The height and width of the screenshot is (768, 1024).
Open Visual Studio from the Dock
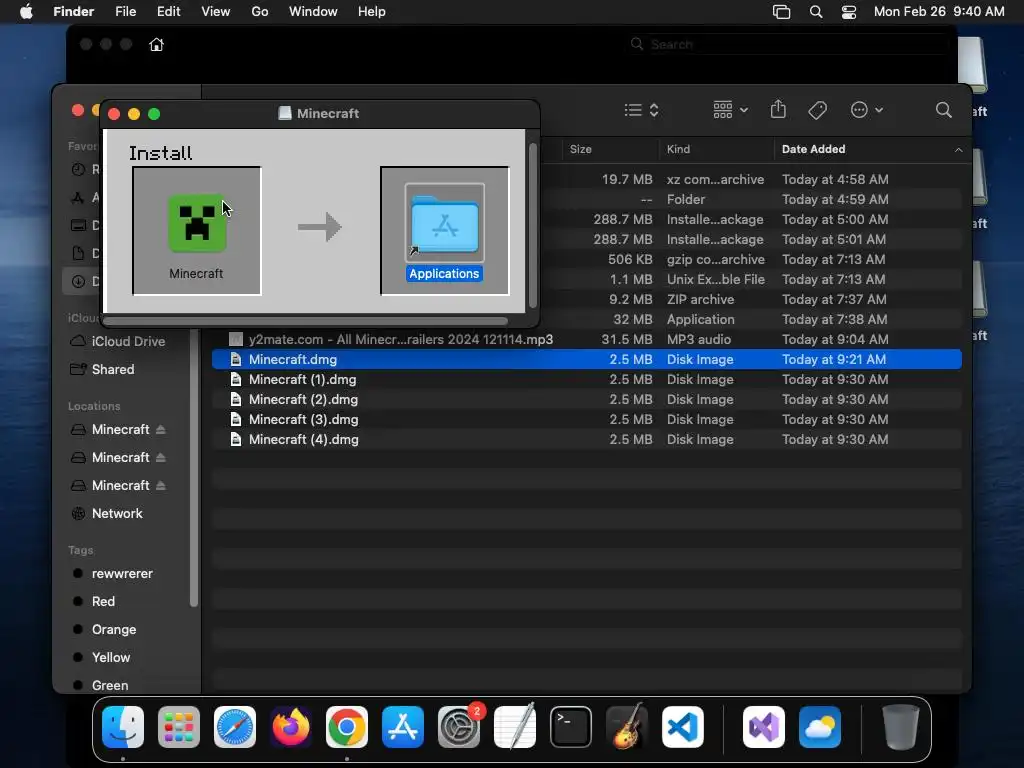pos(764,727)
